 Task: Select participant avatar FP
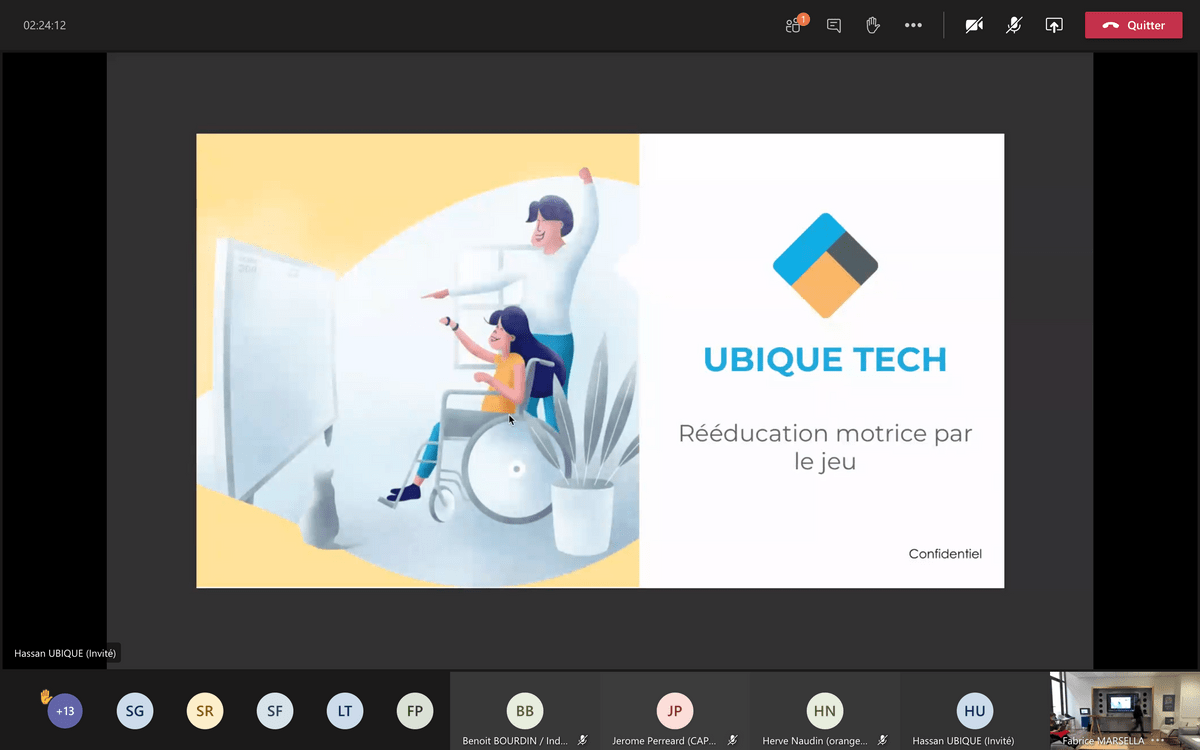point(415,711)
